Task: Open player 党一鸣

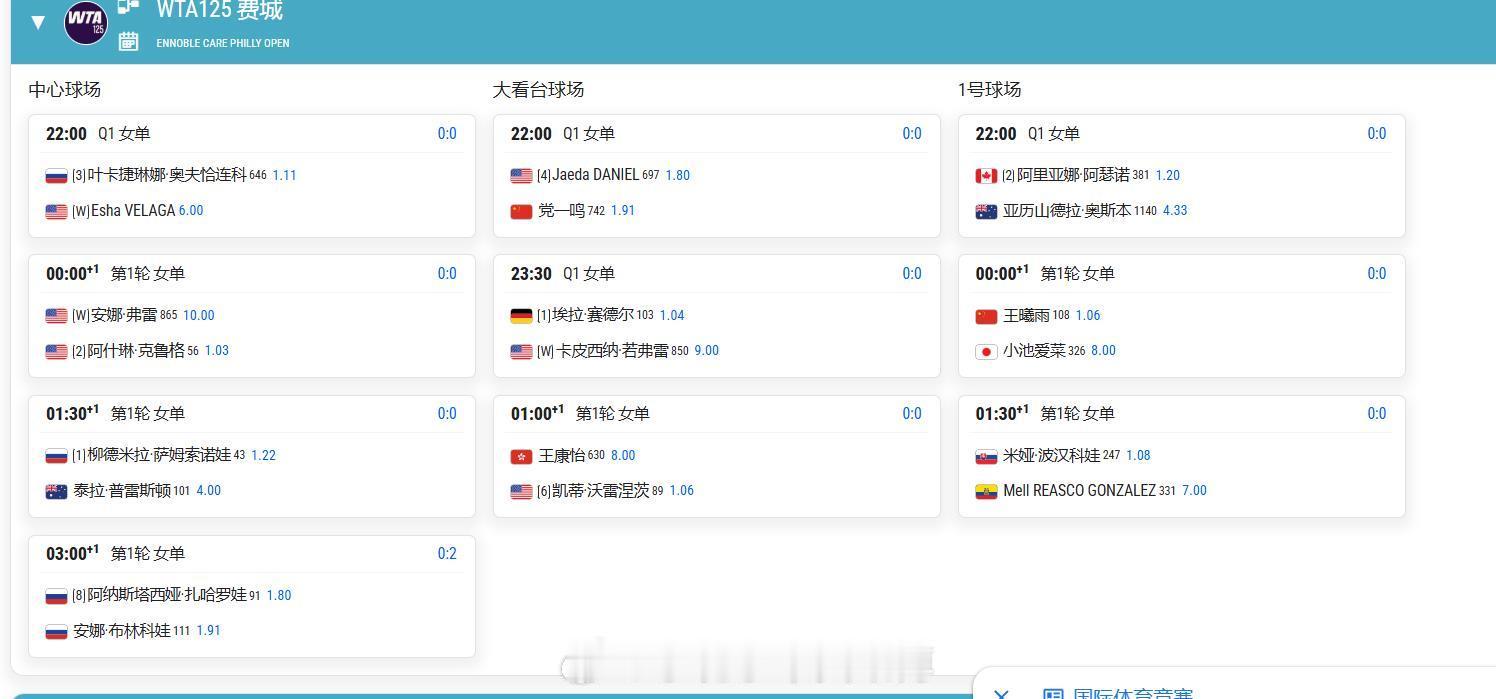Action: (x=561, y=211)
